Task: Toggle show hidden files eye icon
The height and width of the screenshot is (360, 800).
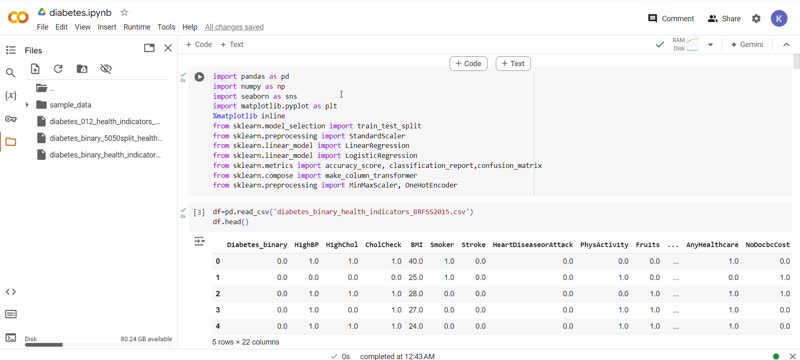Action: pos(106,69)
